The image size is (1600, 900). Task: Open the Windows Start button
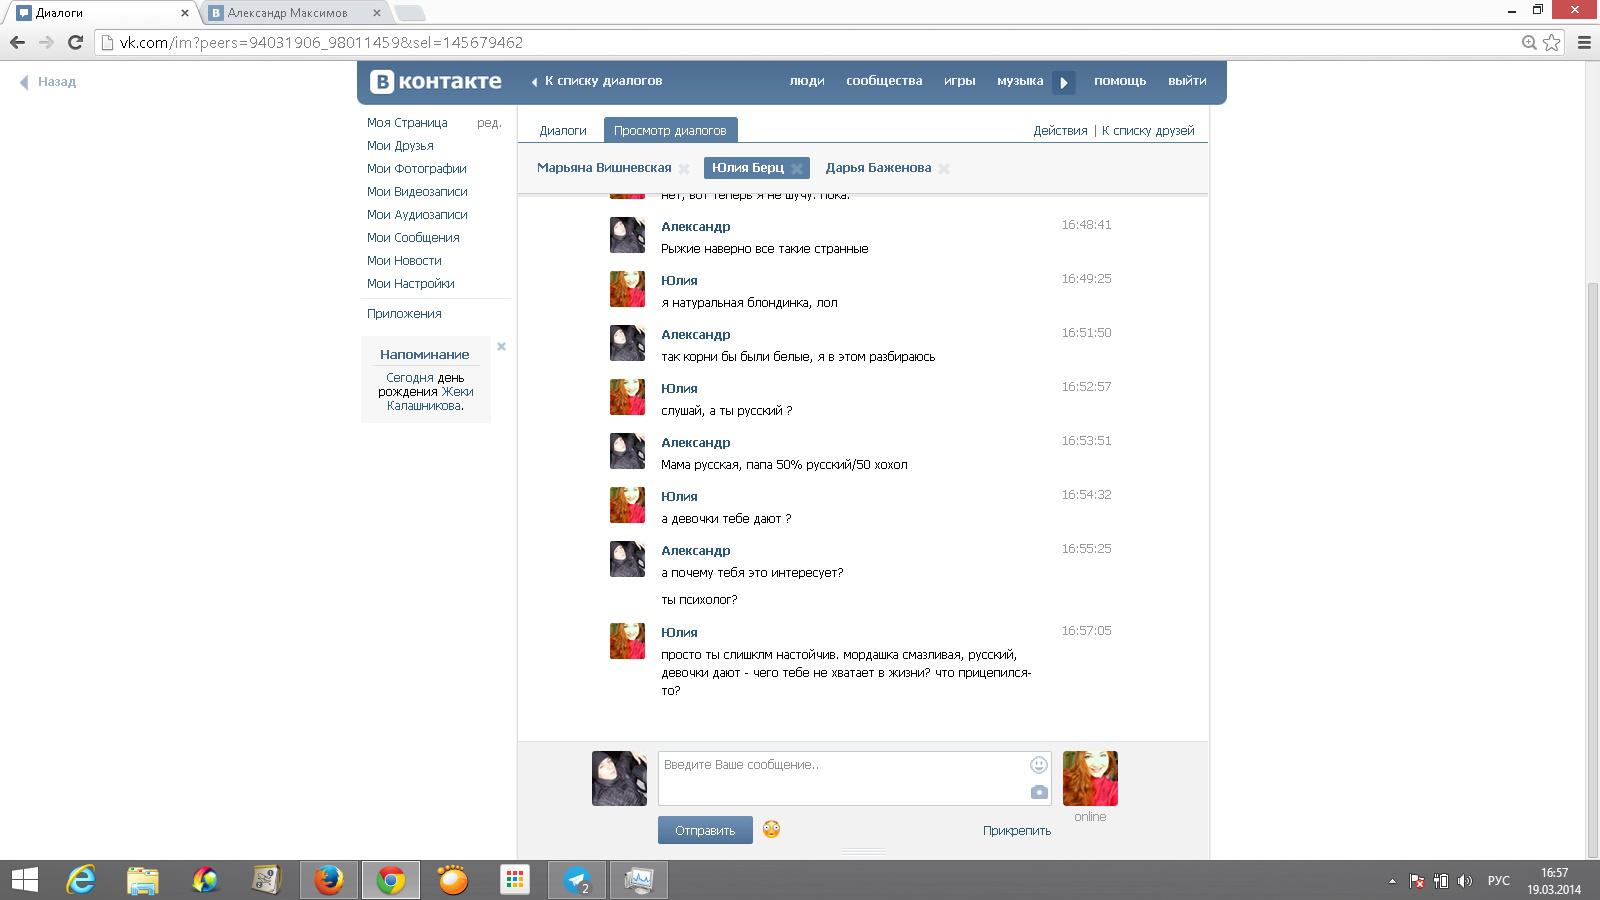coord(24,880)
